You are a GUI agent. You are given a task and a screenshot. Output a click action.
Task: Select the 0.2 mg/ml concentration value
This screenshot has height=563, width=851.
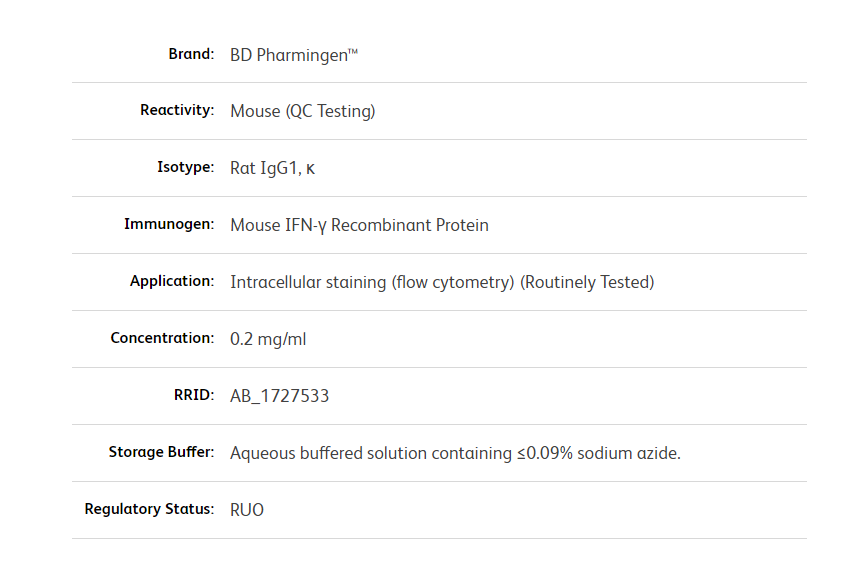click(268, 339)
